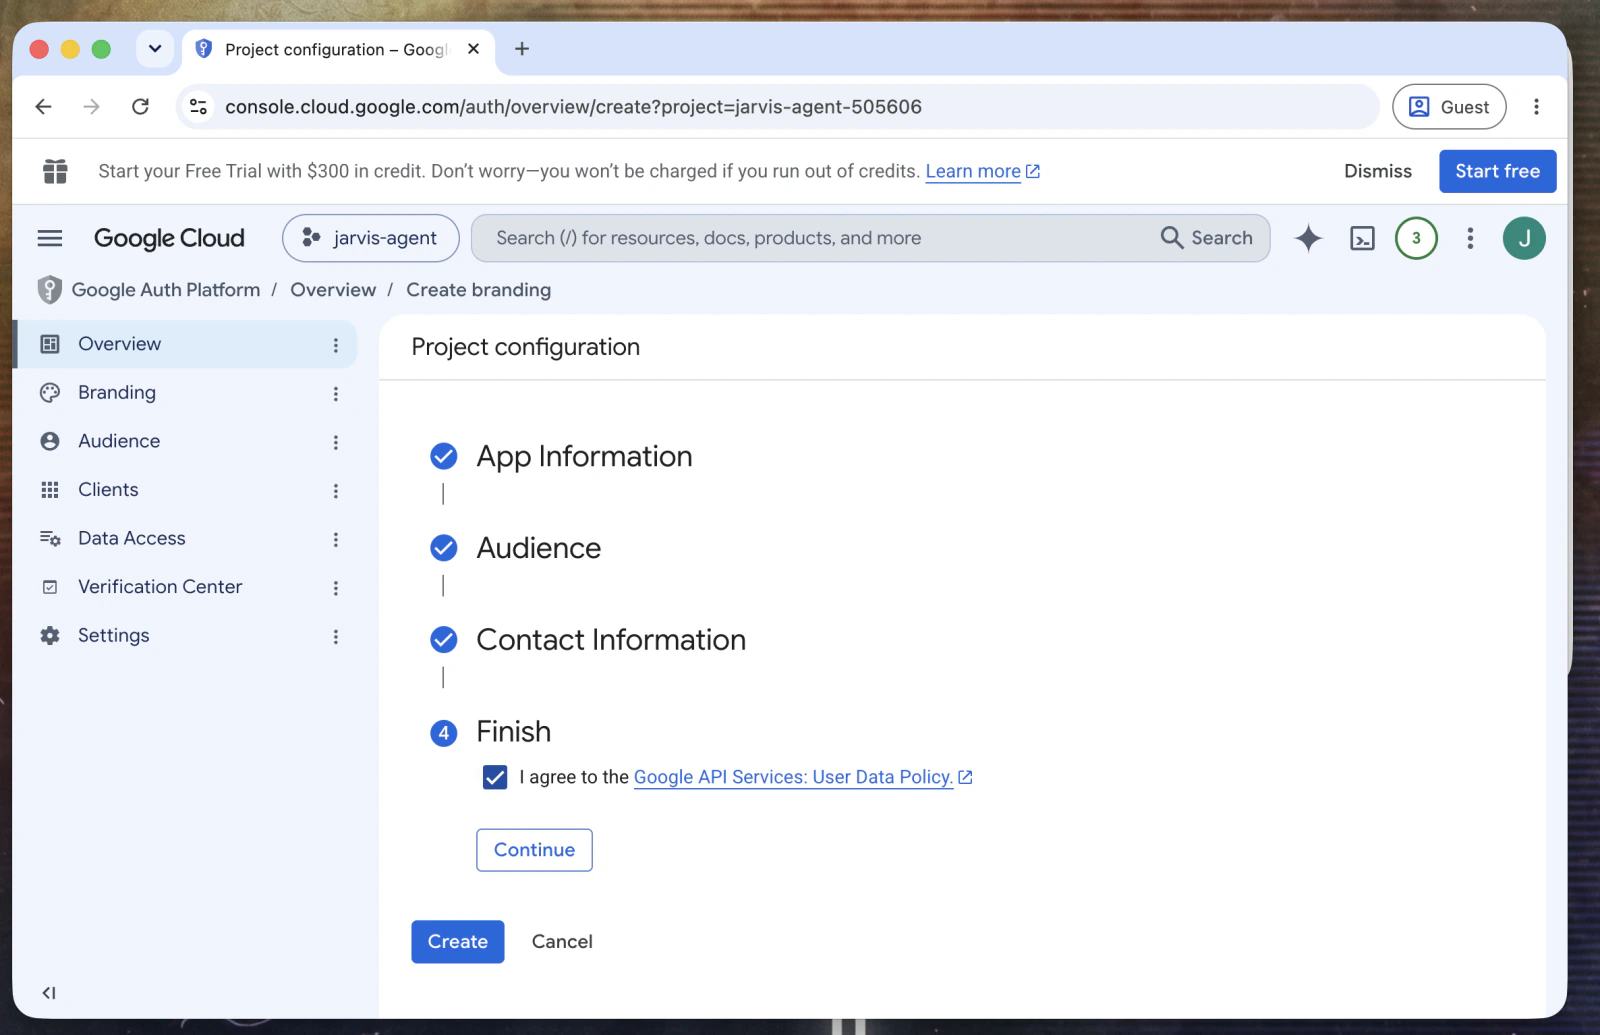This screenshot has width=1600, height=1035.
Task: Click the Continue button
Action: click(534, 850)
